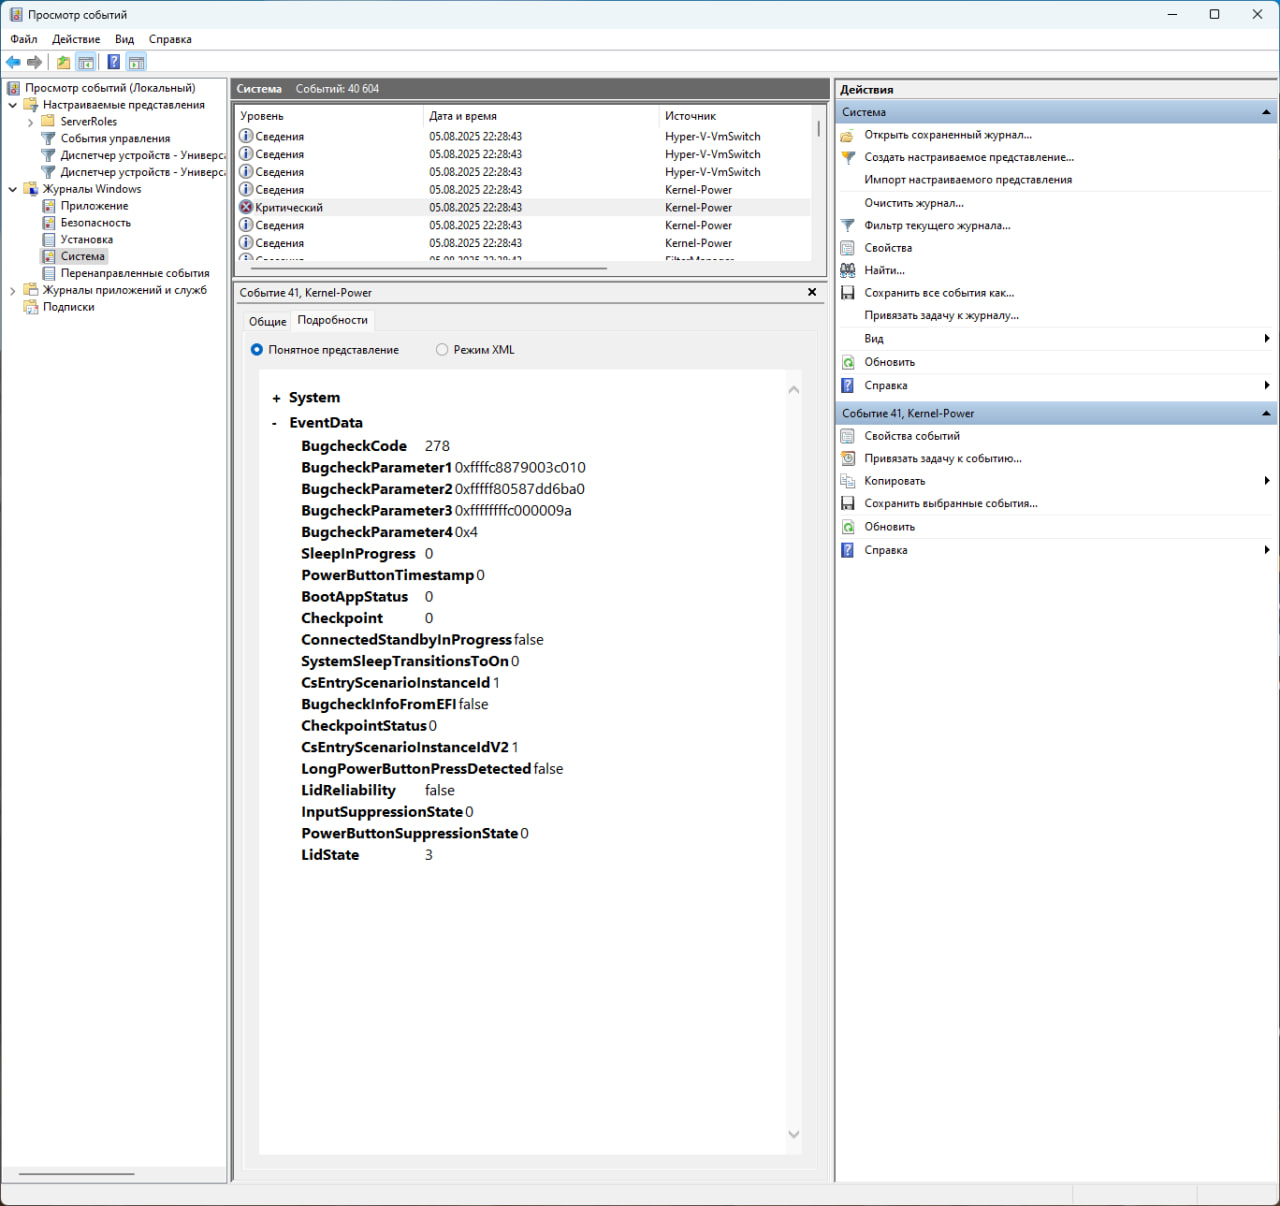Select the XML mode radio button

coord(442,350)
